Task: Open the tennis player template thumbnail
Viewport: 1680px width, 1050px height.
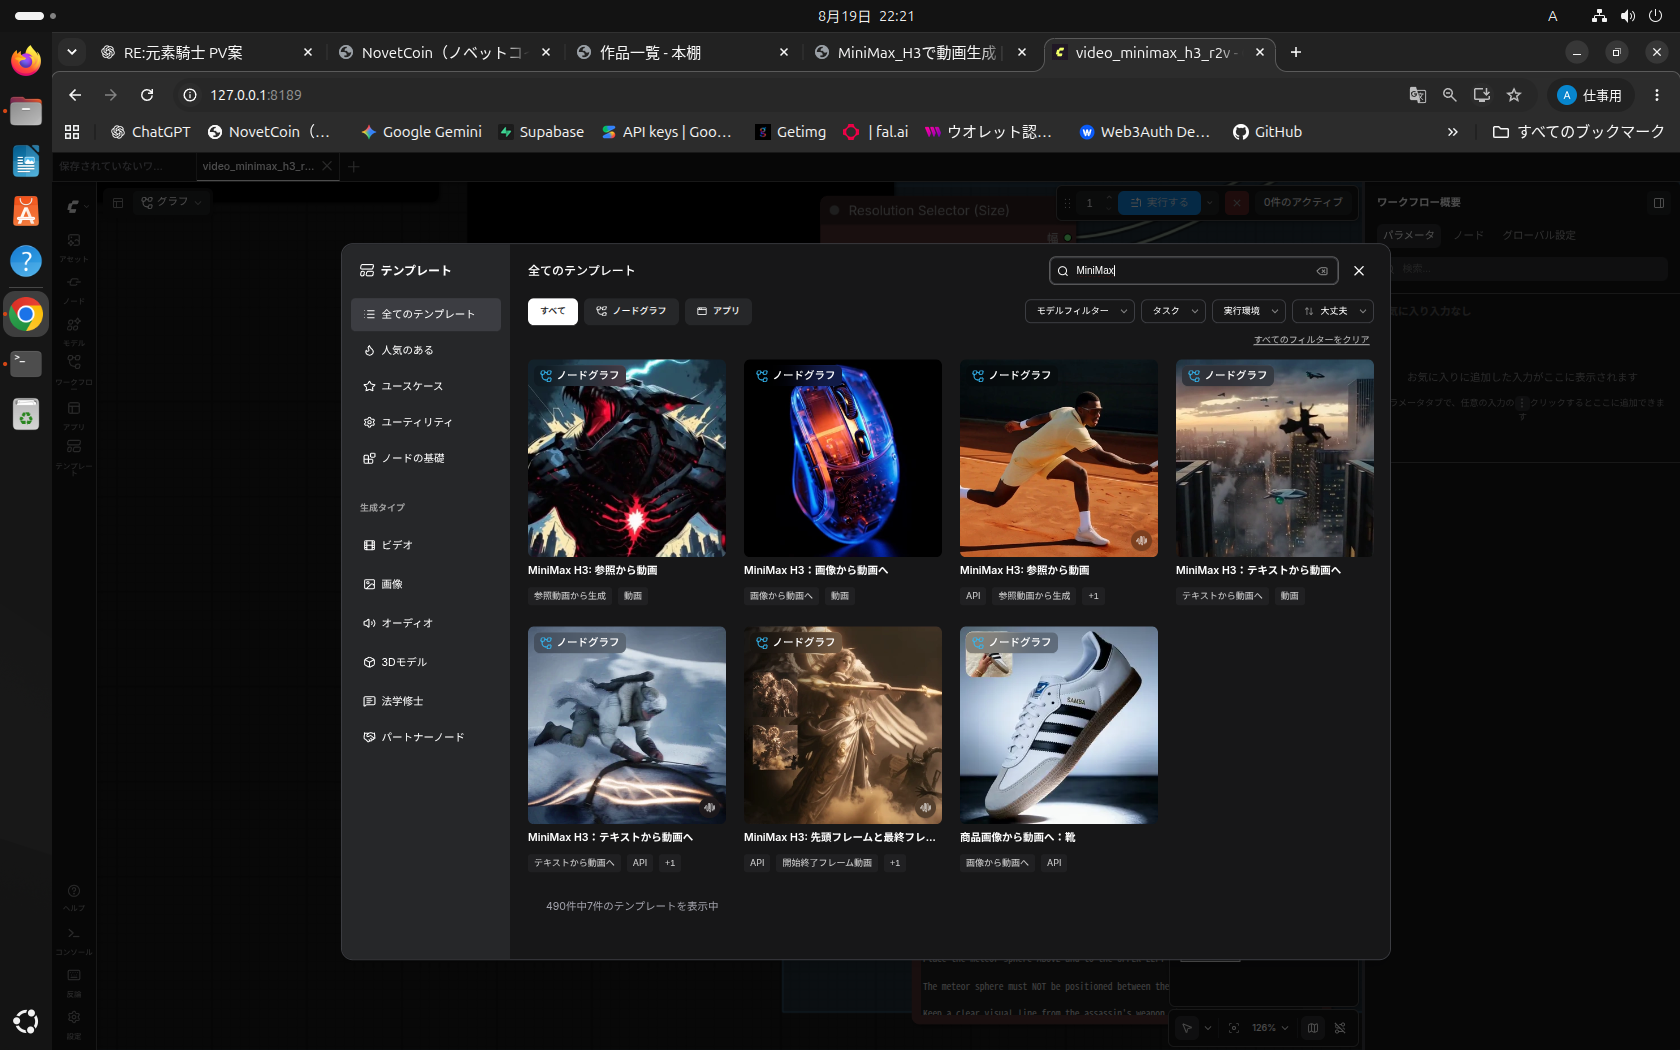Action: (x=1059, y=458)
